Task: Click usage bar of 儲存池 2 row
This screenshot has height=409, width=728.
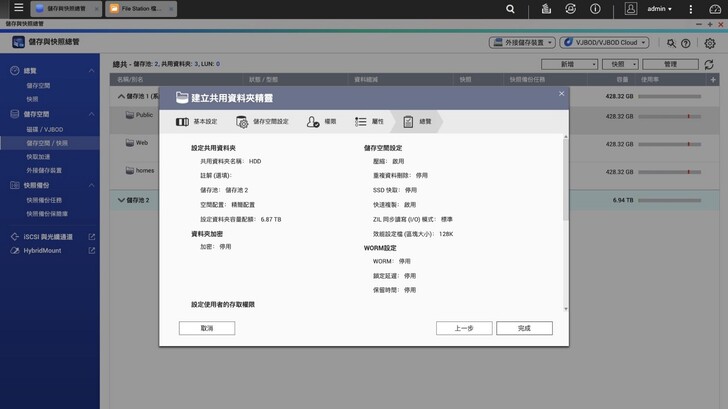Action: point(670,201)
